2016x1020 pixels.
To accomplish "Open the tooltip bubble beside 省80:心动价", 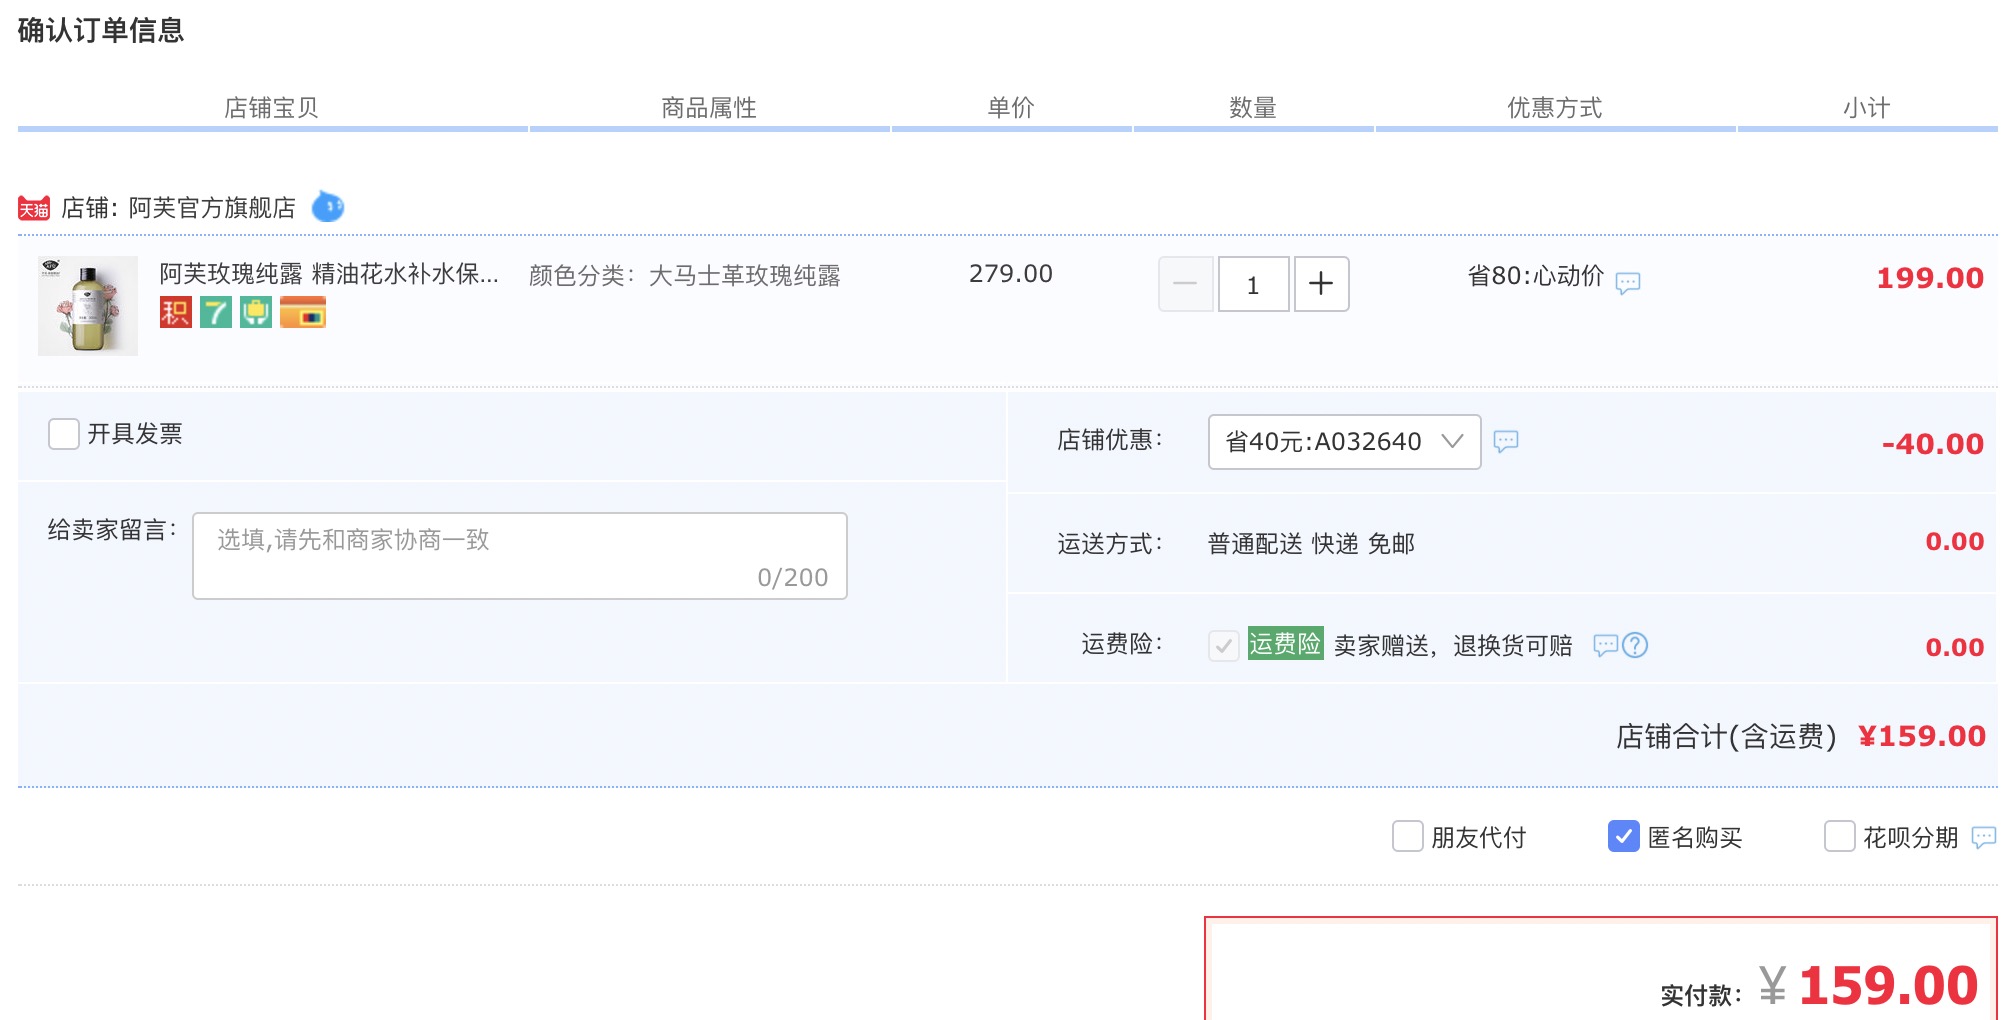I will [x=1628, y=283].
